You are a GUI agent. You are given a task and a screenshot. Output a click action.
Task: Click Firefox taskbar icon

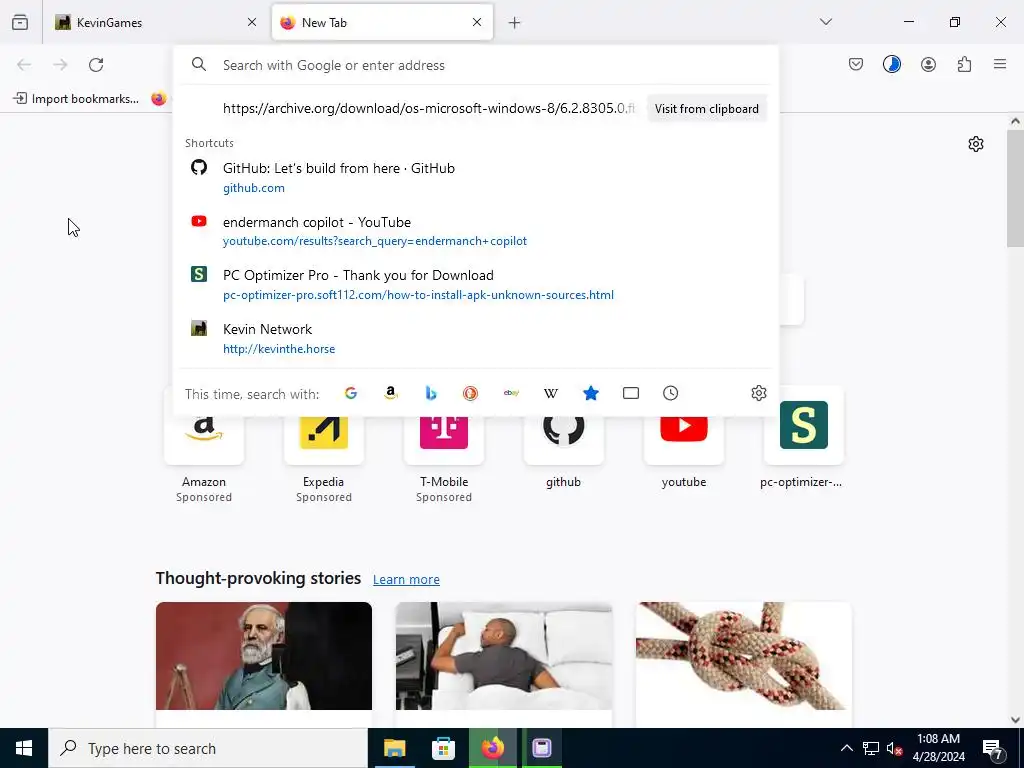tap(493, 748)
